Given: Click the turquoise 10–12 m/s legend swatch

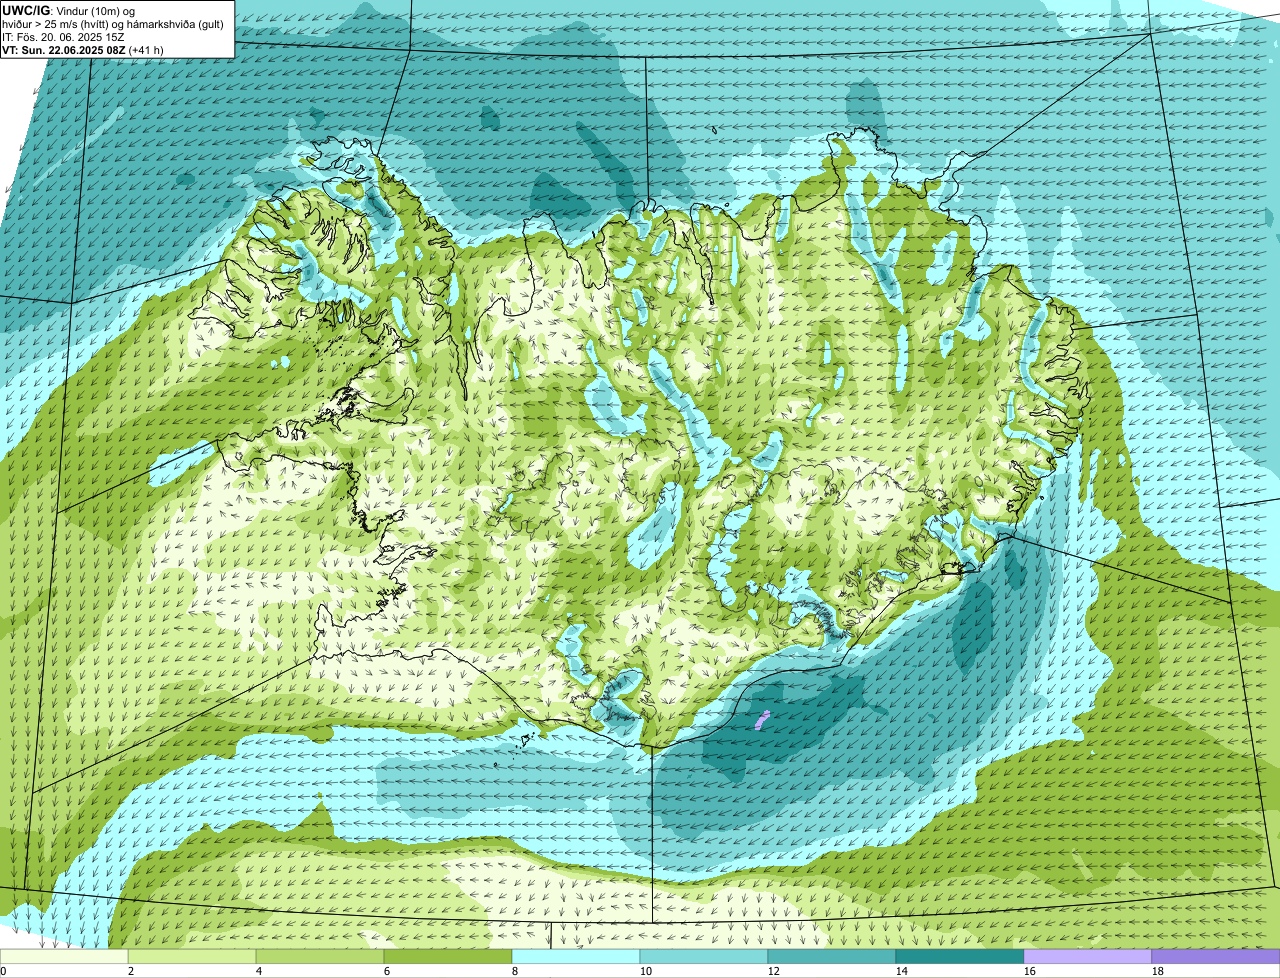Looking at the screenshot, I should pos(704,956).
